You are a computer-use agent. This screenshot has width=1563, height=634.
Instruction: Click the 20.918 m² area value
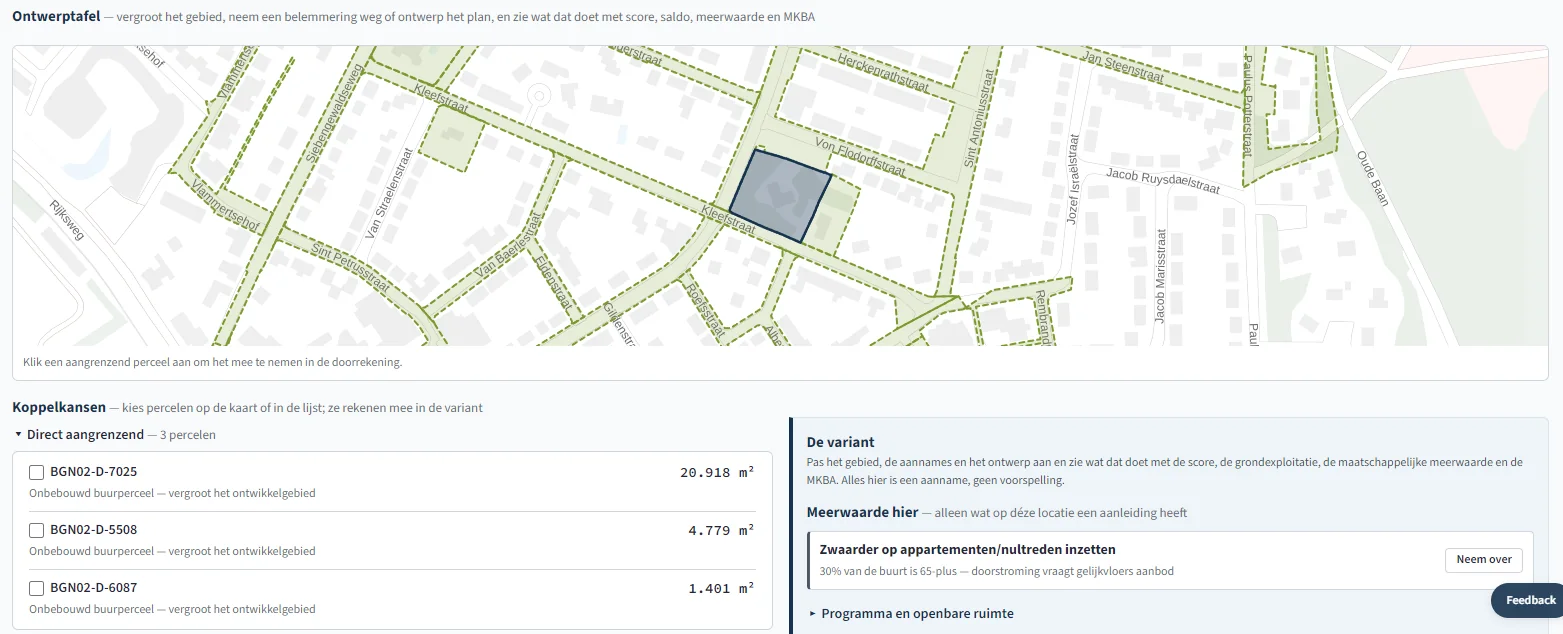[717, 472]
